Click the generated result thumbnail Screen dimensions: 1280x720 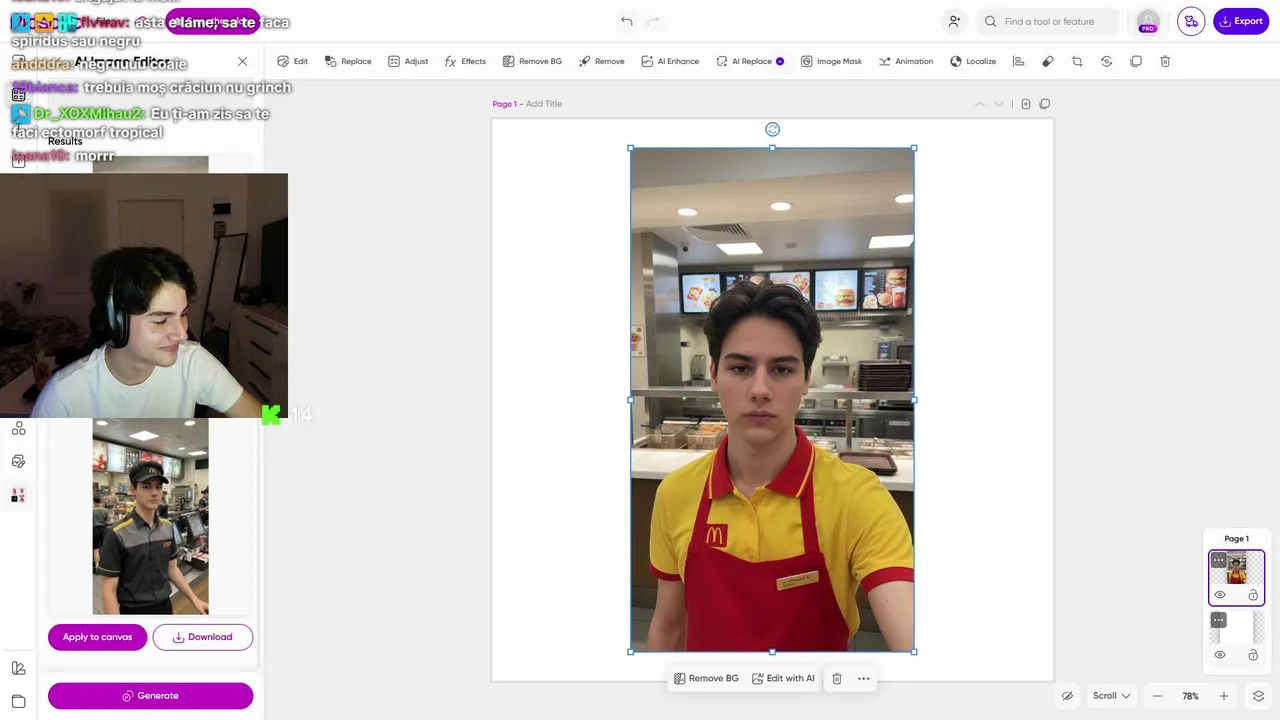tap(150, 516)
